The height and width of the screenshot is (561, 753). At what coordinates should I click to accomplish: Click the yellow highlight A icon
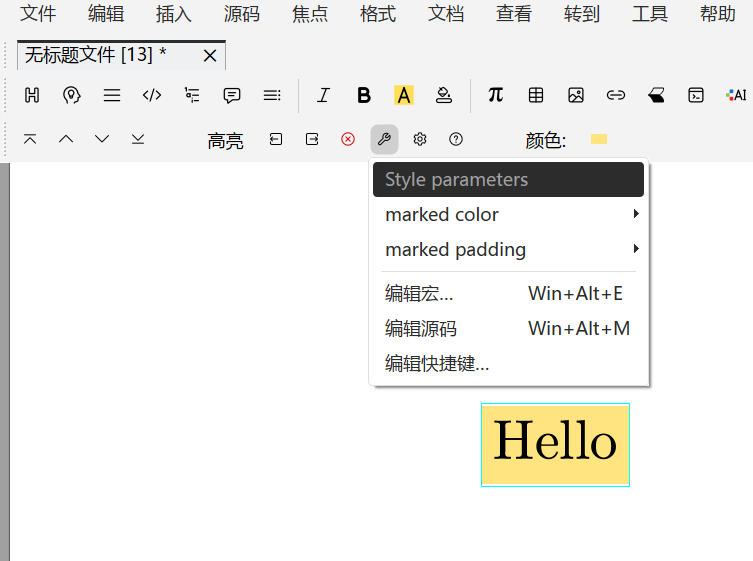404,95
